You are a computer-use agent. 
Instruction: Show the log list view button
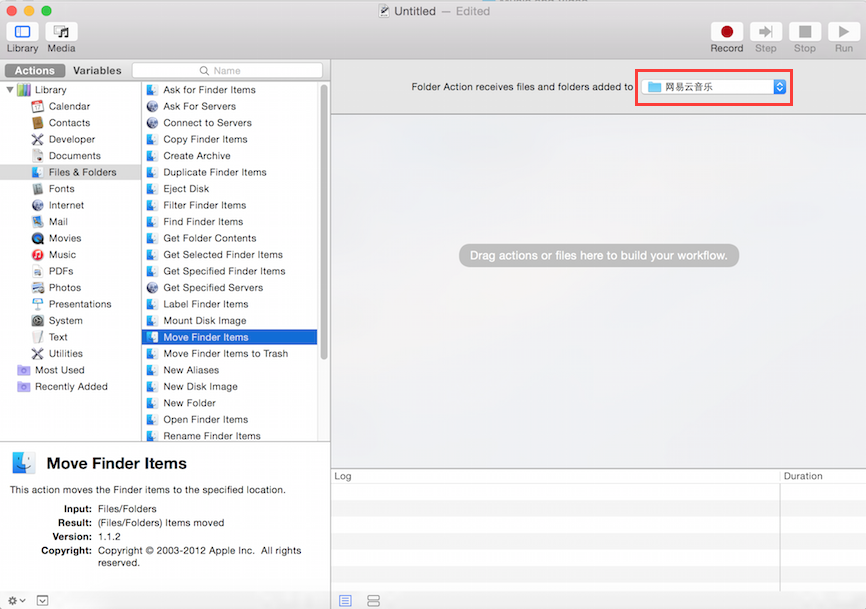pyautogui.click(x=346, y=600)
